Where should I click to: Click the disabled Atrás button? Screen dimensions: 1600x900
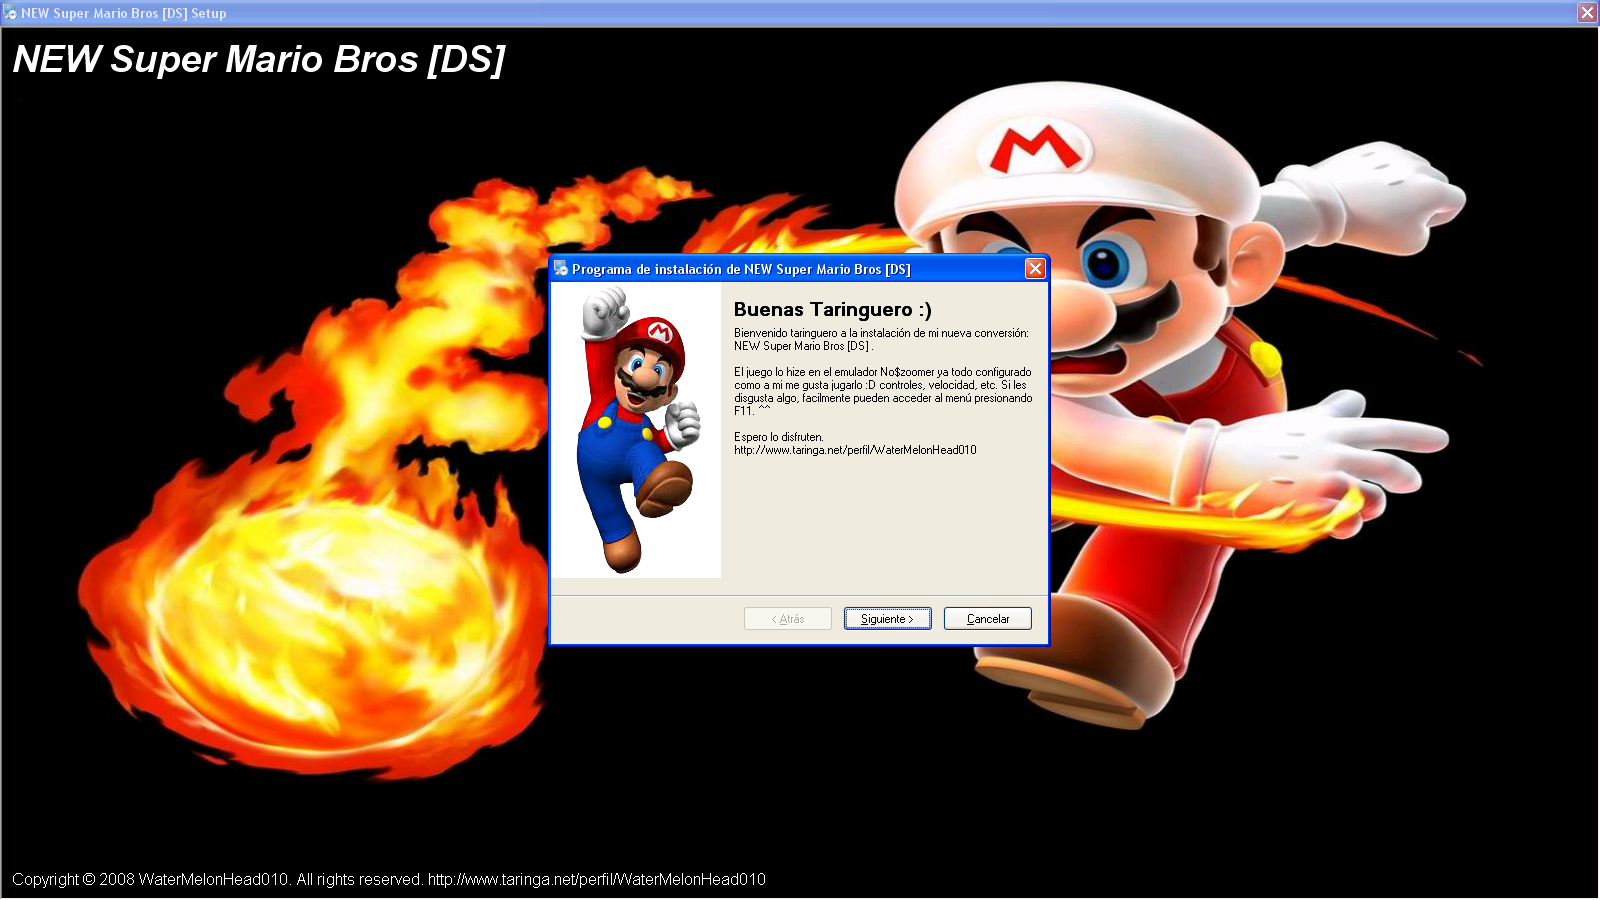coord(787,619)
